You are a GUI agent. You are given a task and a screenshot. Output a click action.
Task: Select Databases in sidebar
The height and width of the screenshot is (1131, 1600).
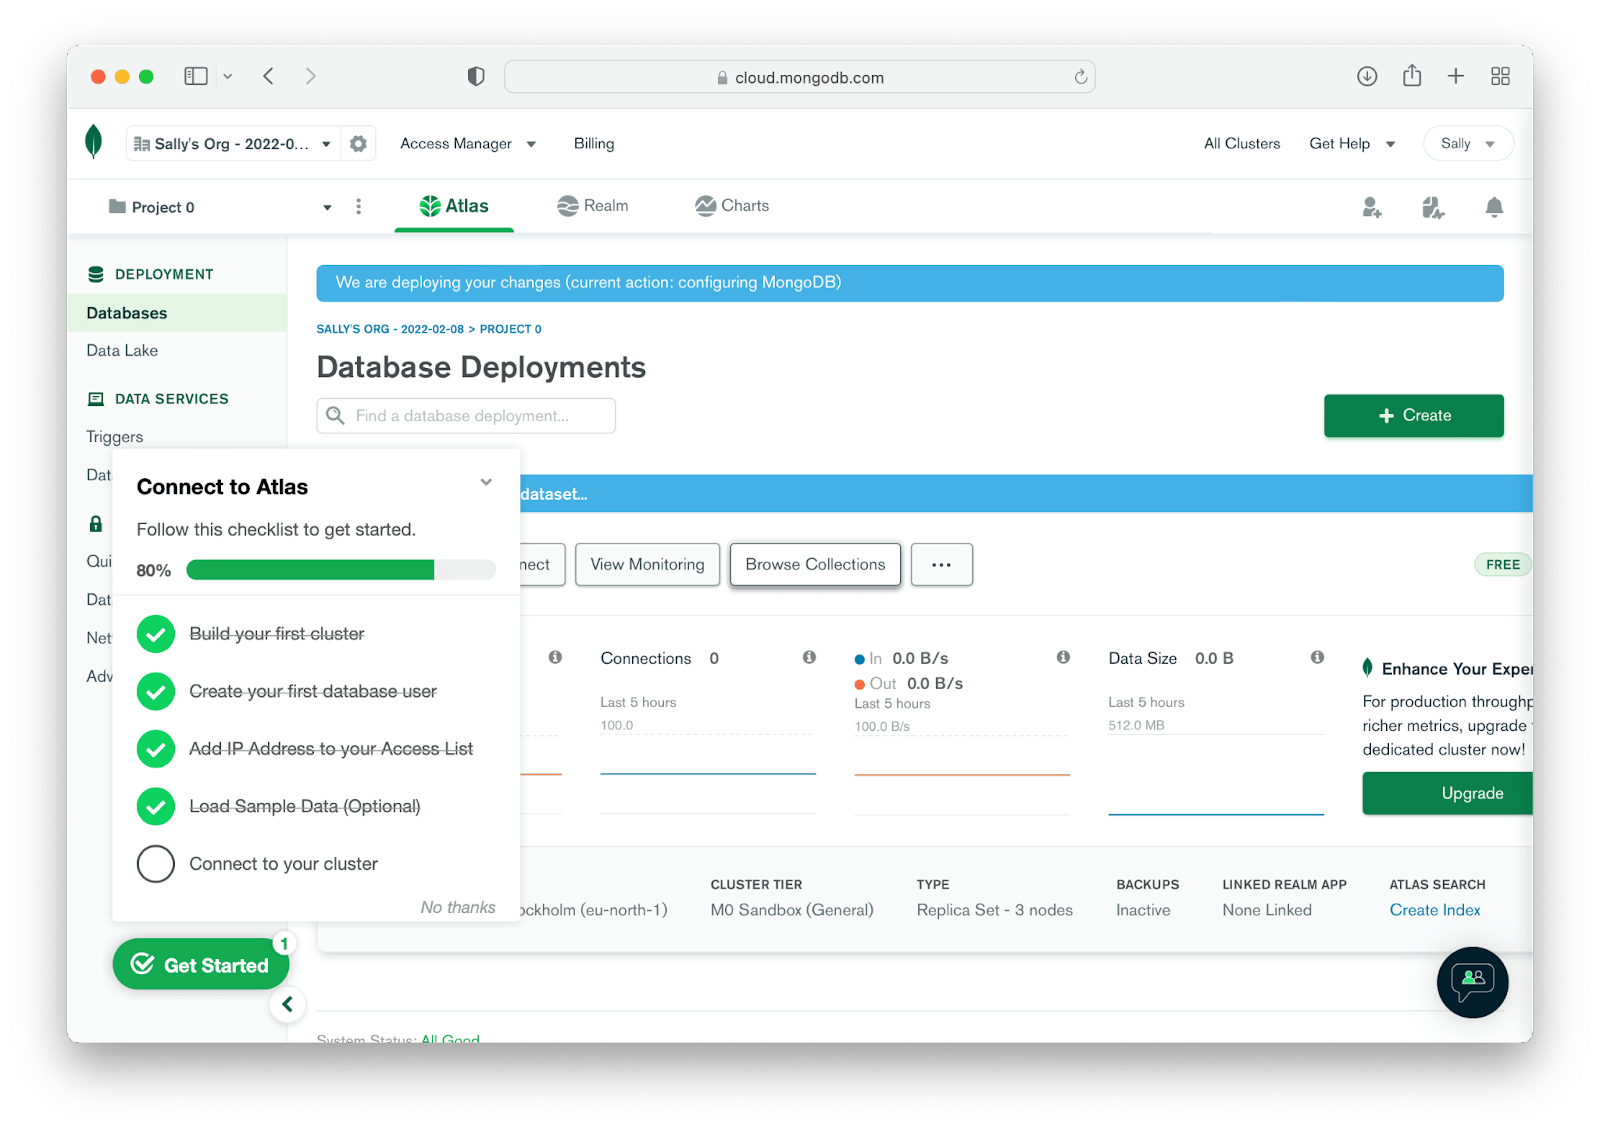(x=177, y=313)
